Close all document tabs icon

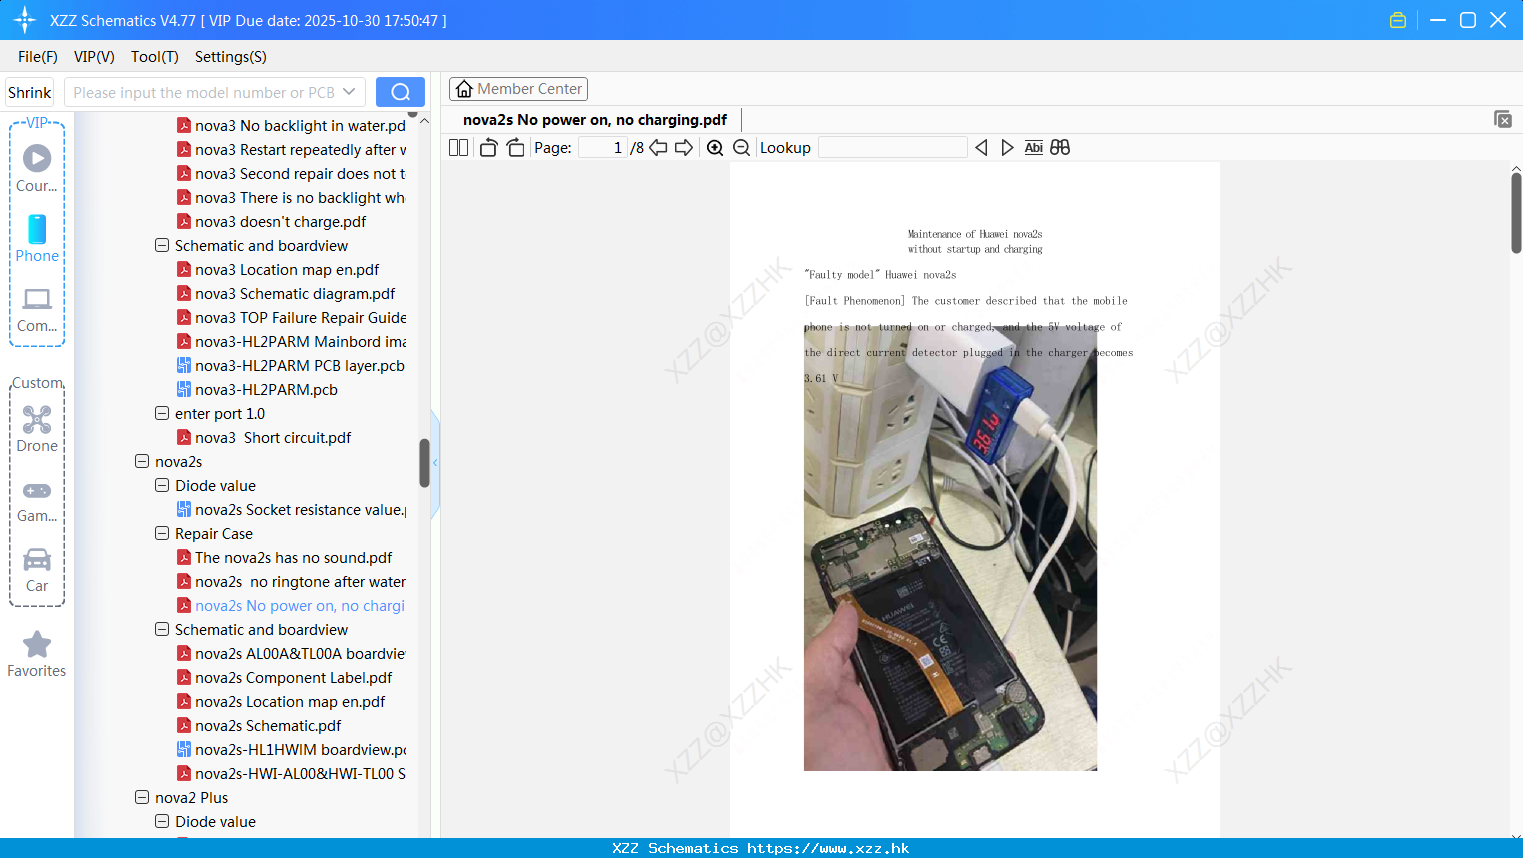[1503, 119]
